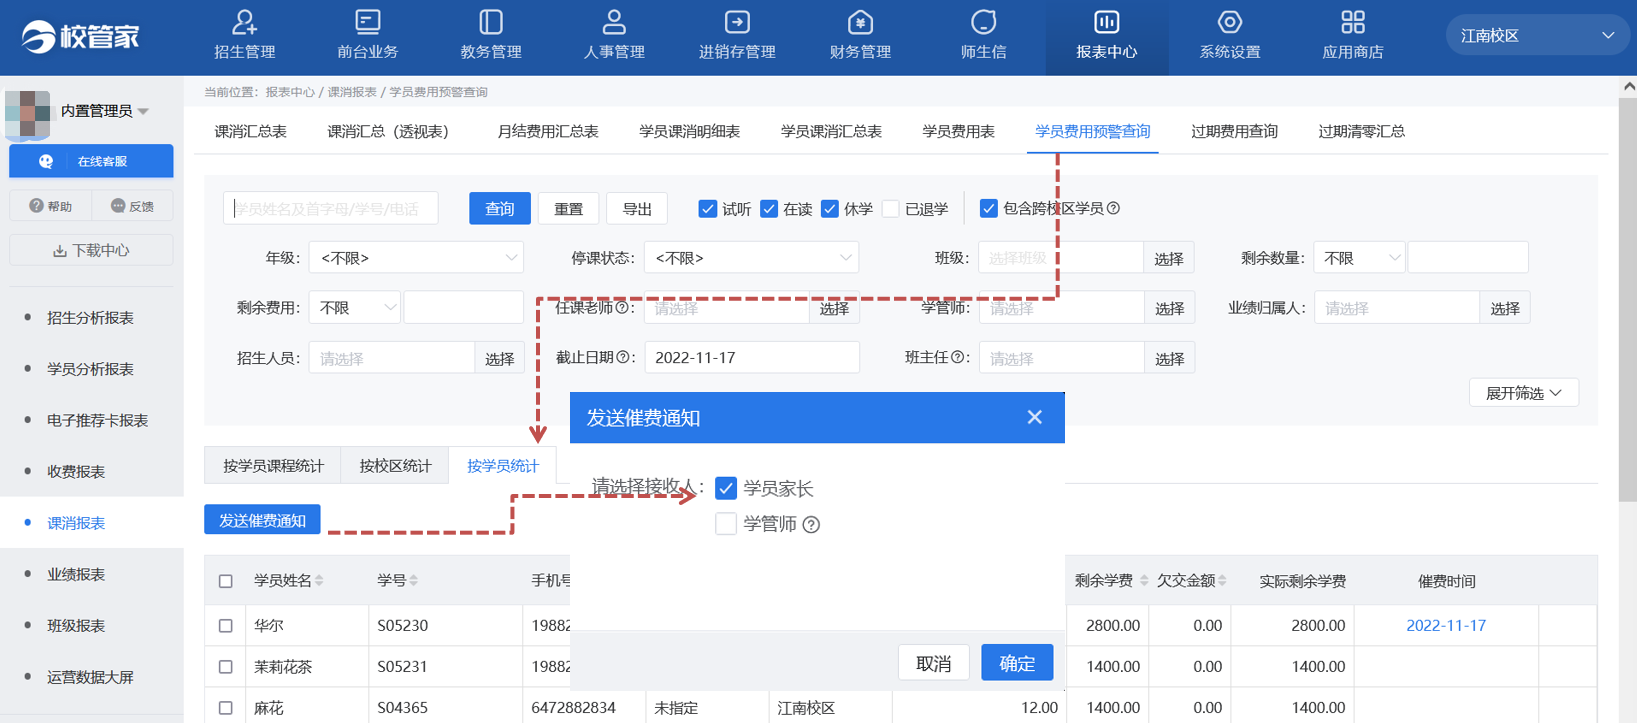Click the help icon beside 学管师
Viewport: 1637px width, 723px height.
812,525
